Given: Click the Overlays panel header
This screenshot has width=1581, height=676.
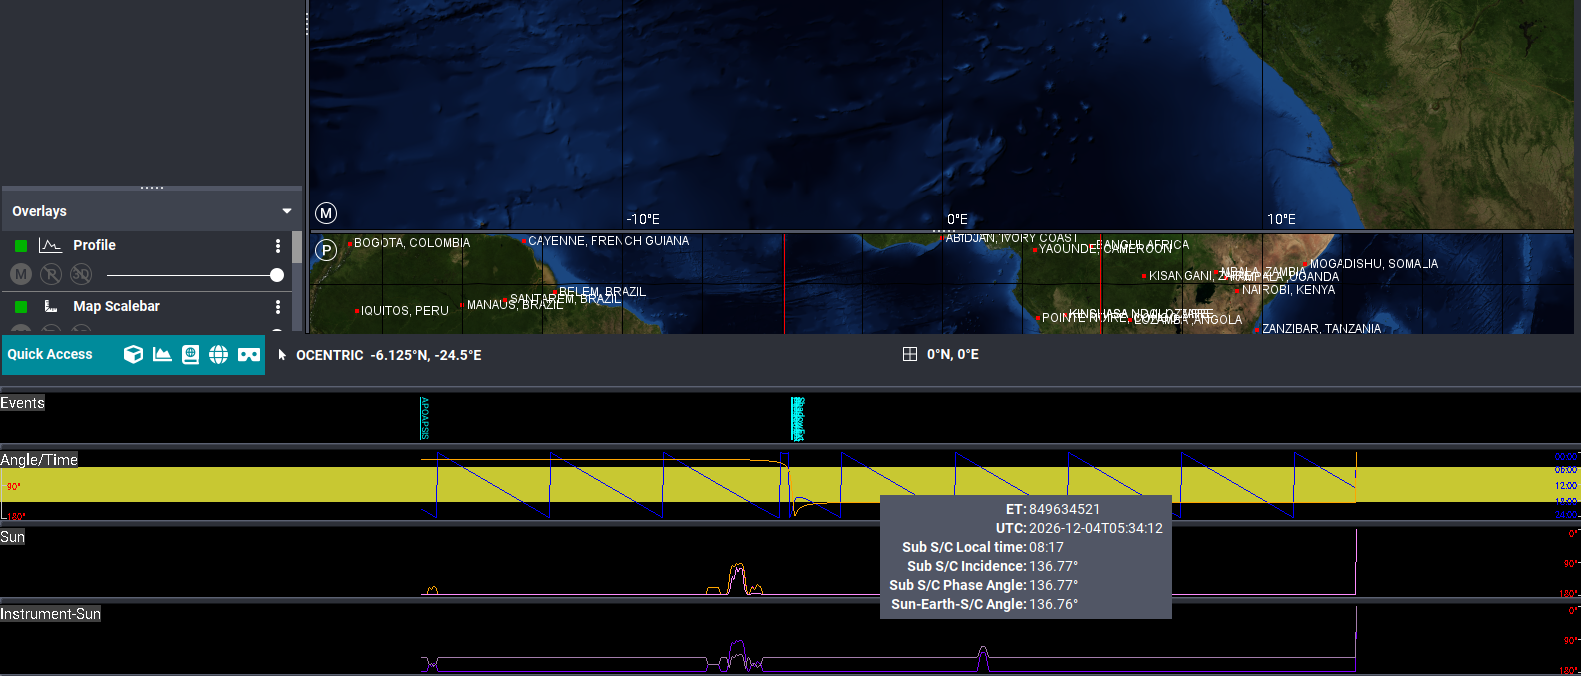Looking at the screenshot, I should tap(152, 211).
